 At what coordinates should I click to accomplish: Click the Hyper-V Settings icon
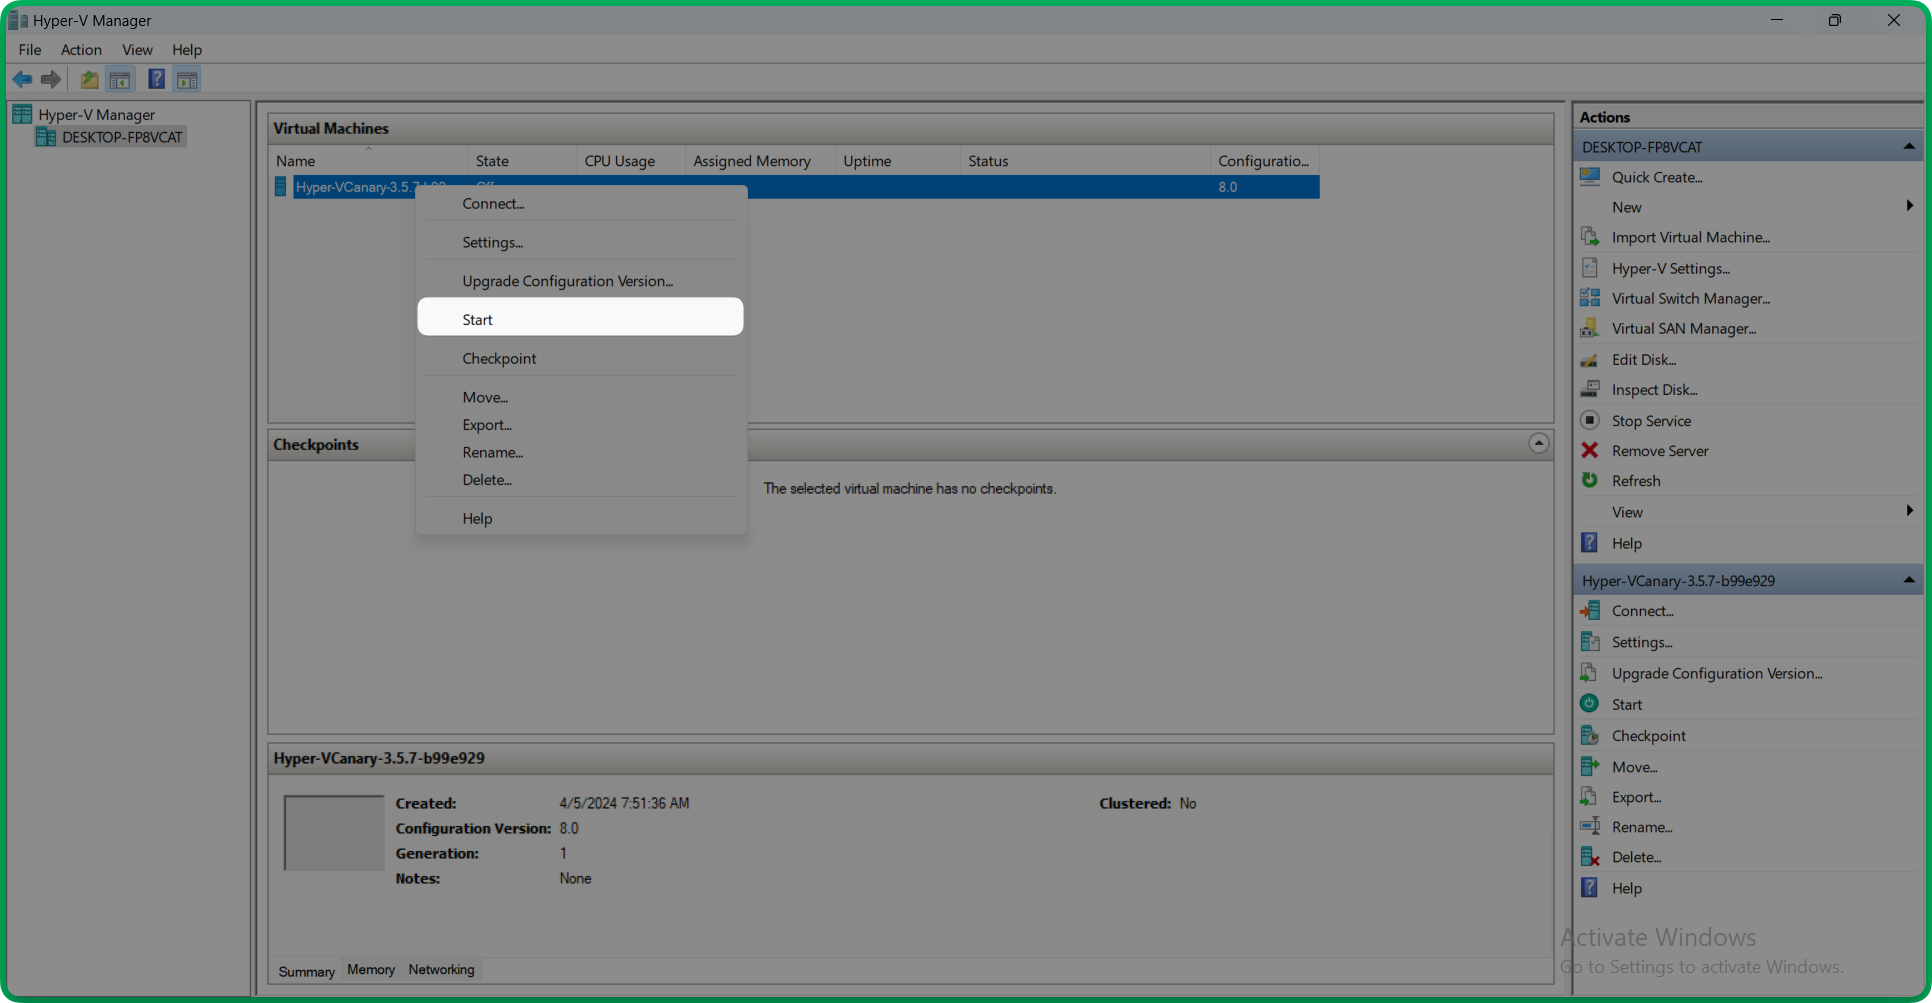(x=1590, y=268)
